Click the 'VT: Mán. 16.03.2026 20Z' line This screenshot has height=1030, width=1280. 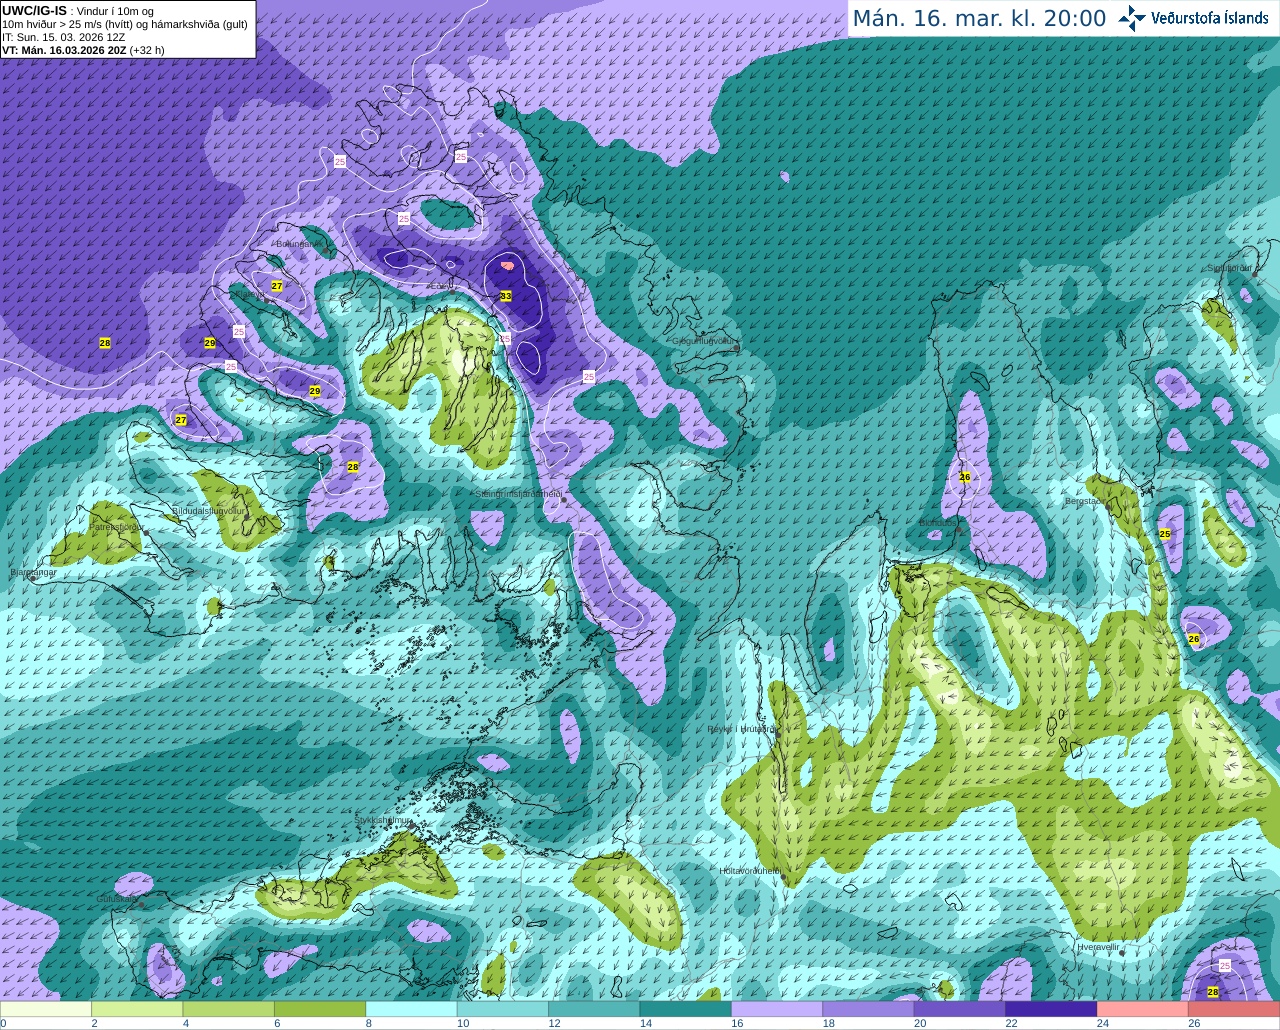pos(83,50)
